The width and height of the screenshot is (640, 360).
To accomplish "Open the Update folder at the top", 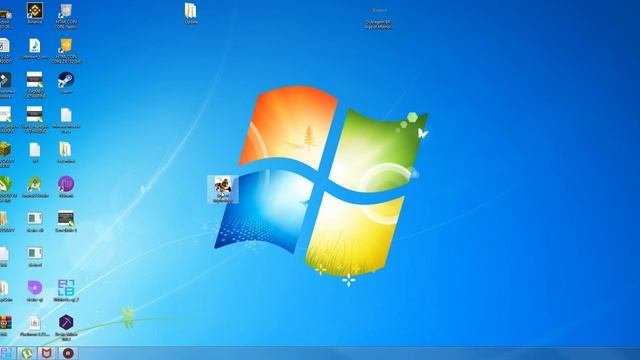I will coord(191,11).
